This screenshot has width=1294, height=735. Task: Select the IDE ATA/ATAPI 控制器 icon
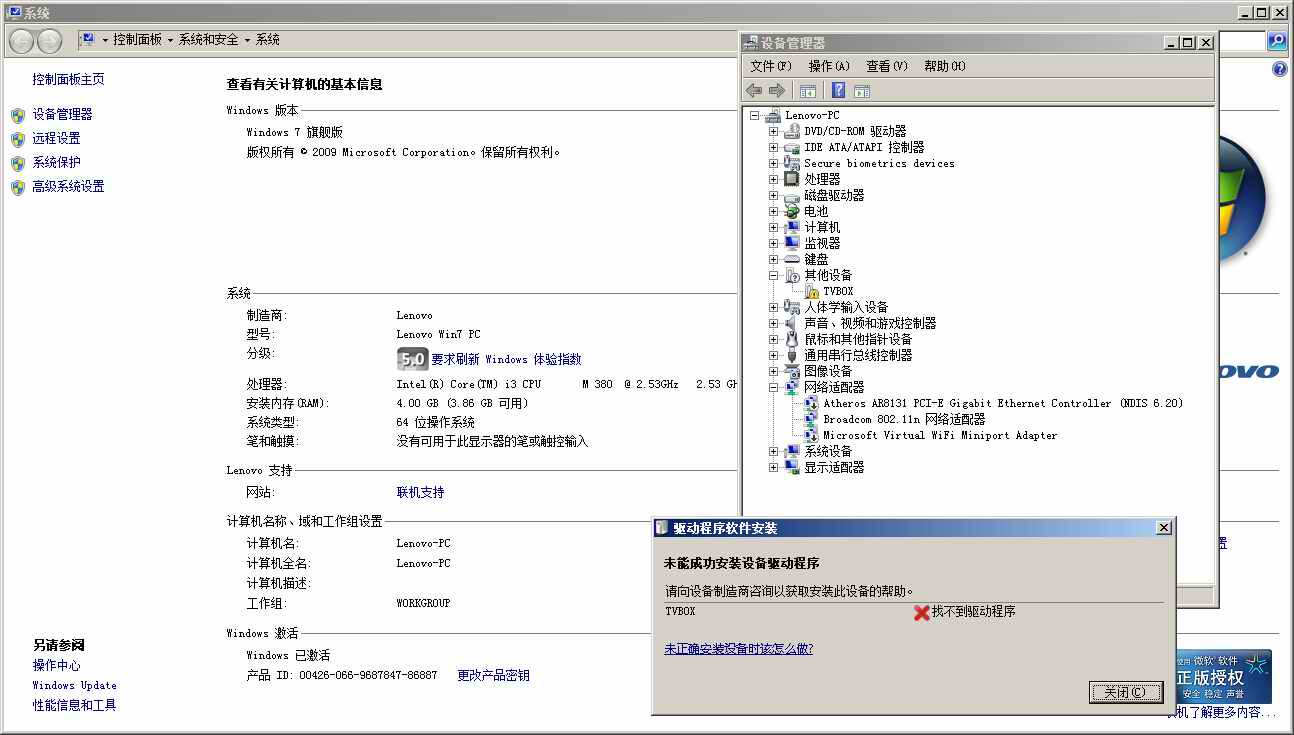(792, 147)
